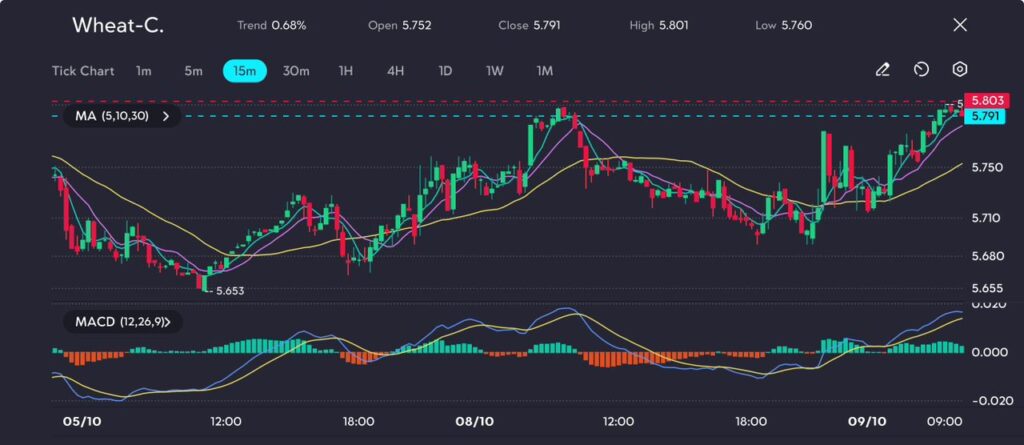Click the red 5.803 price label
Screen dimensions: 1024x445
(985, 102)
